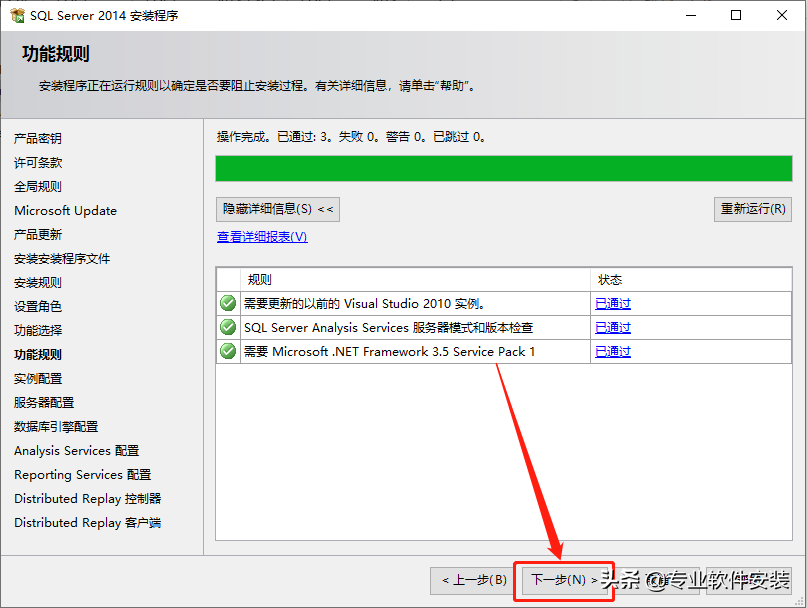Select Microsoft Update step in sidebar
Viewport: 807px width, 608px height.
click(65, 211)
